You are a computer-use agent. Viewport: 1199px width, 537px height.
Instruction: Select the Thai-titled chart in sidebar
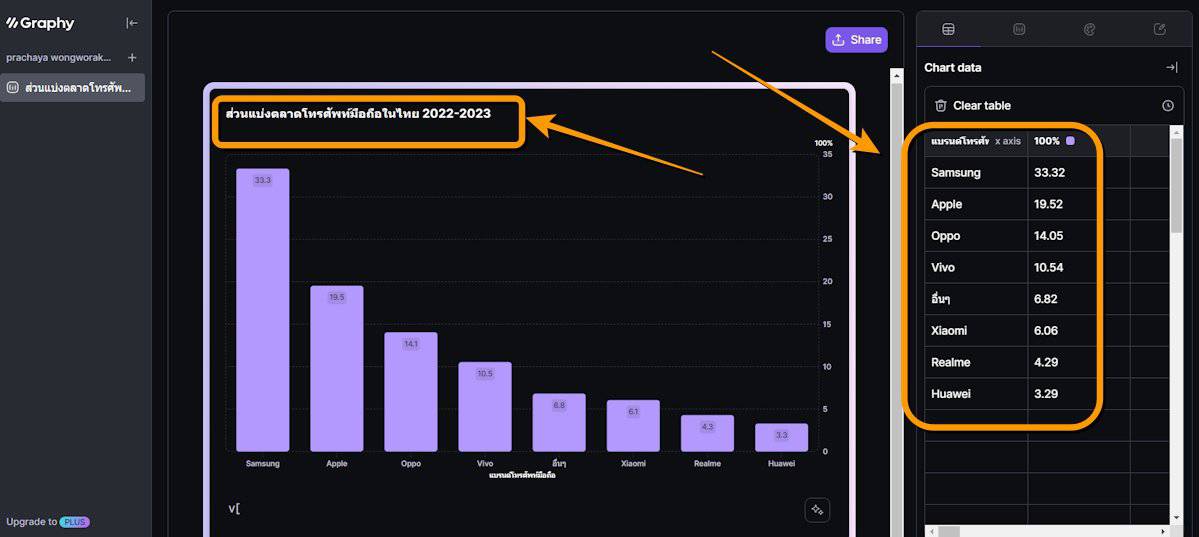(x=72, y=88)
